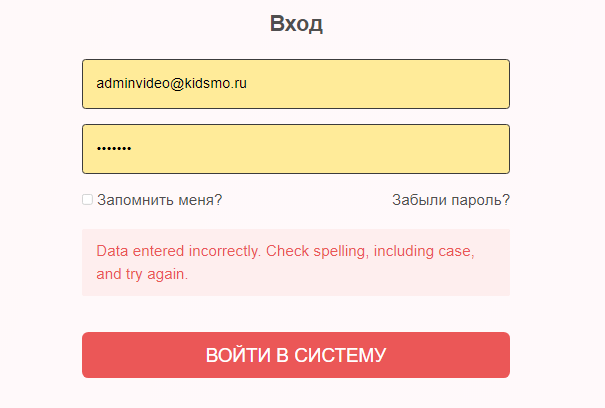
Task: Submit login with the red button
Action: (296, 355)
